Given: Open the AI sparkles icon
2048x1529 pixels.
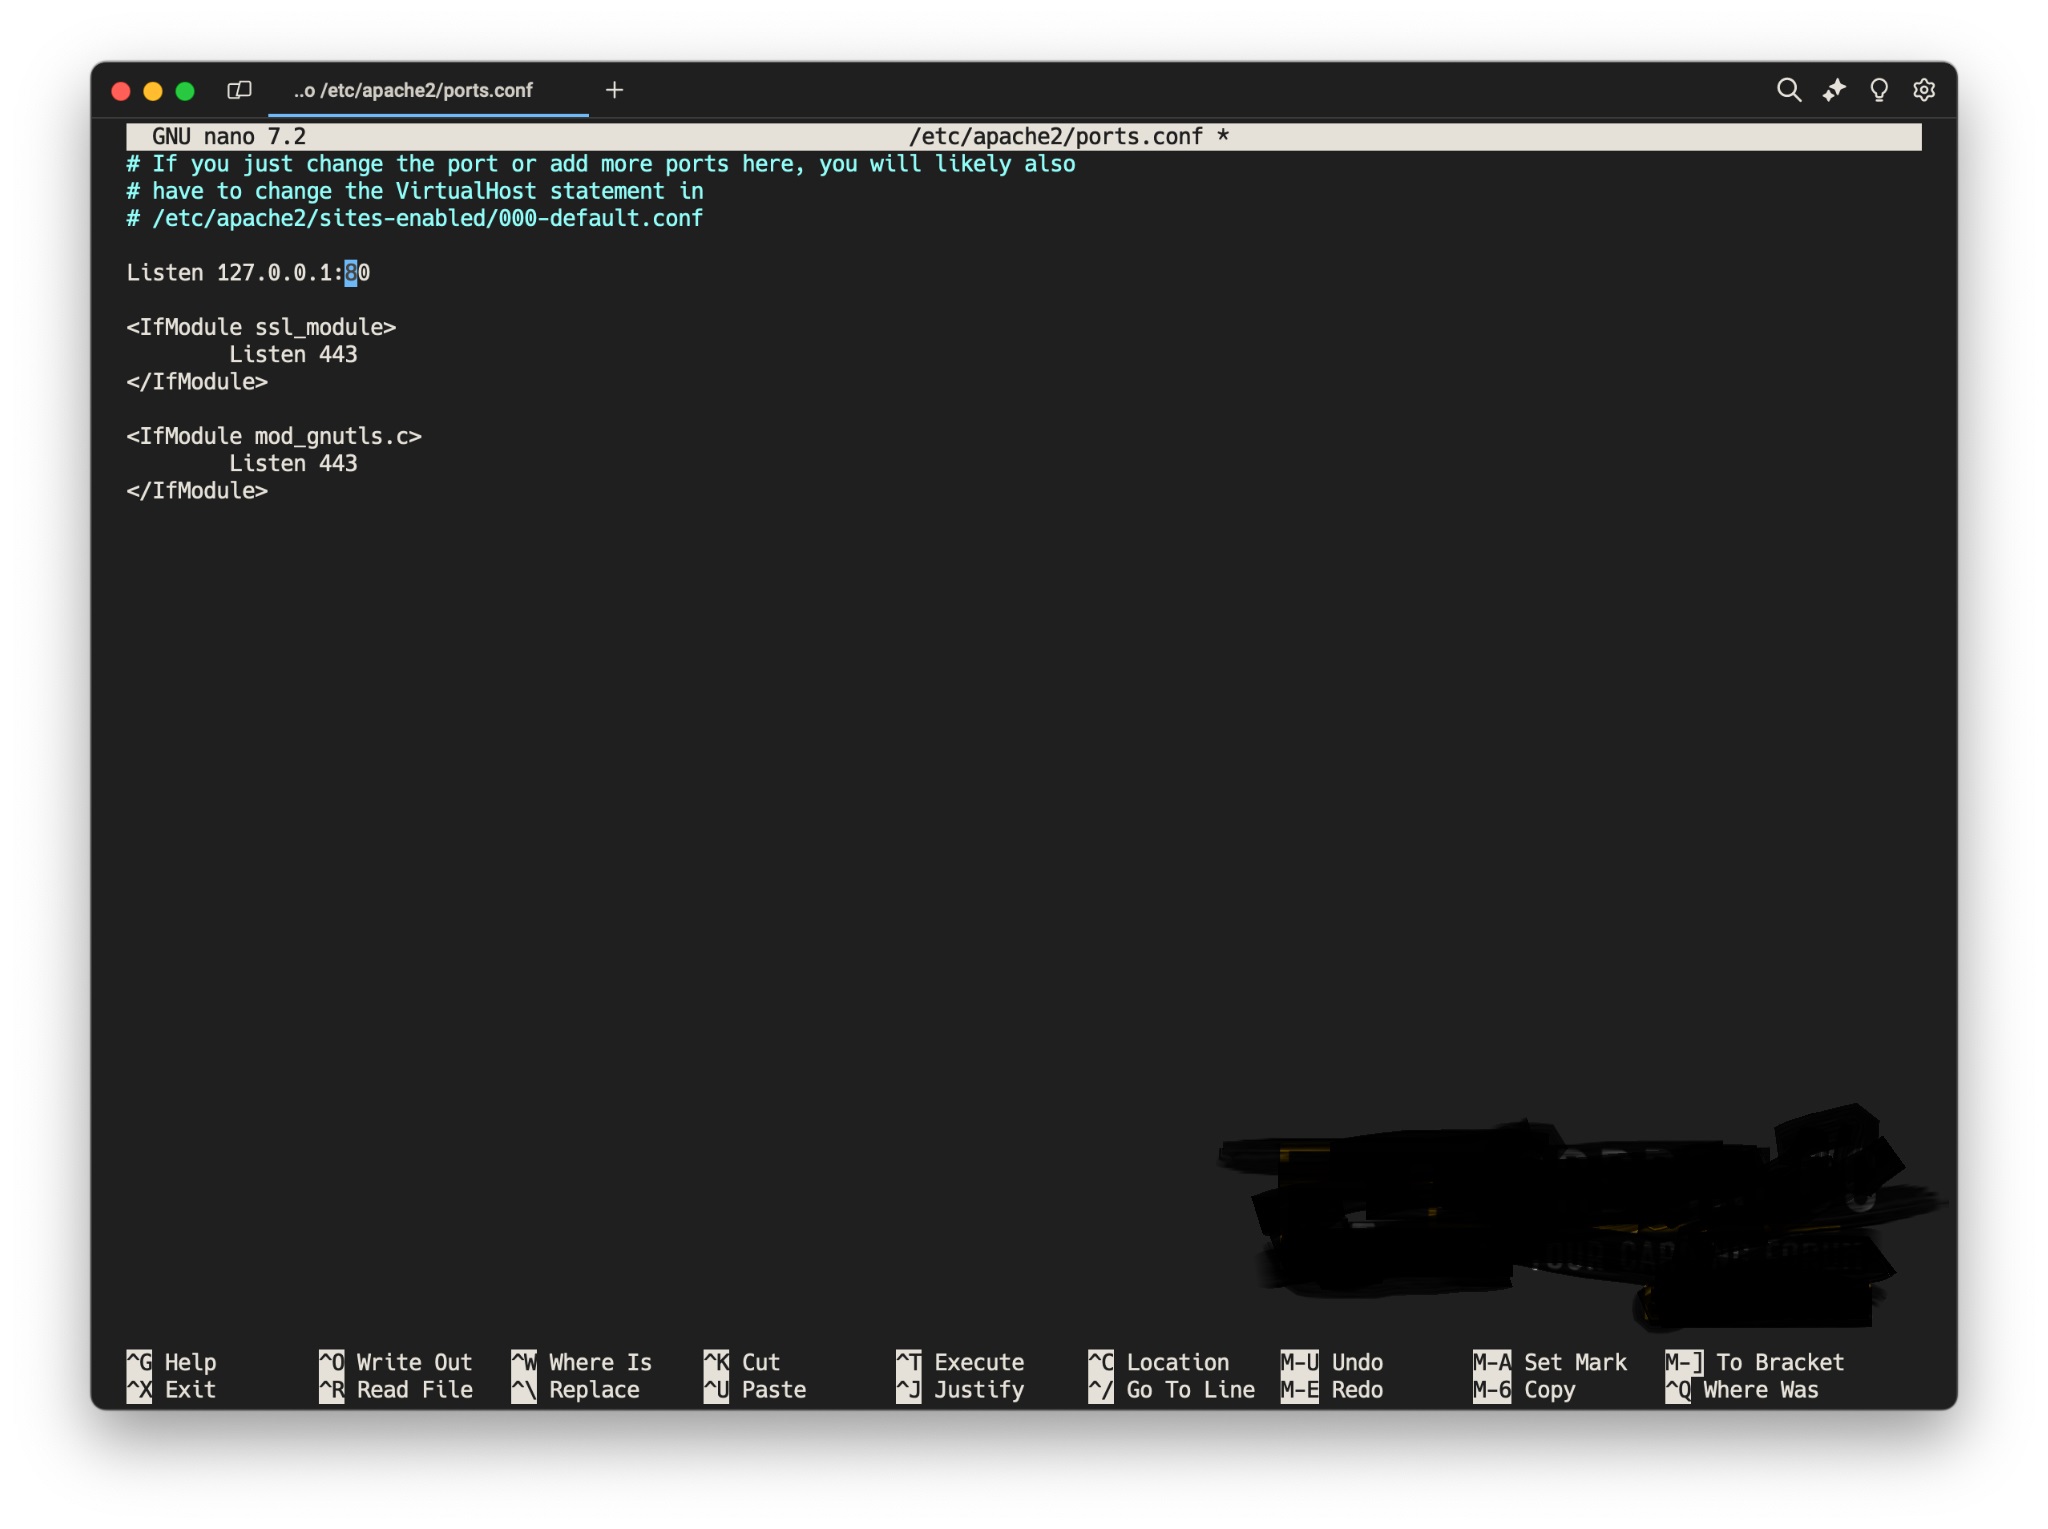Looking at the screenshot, I should click(x=1833, y=90).
